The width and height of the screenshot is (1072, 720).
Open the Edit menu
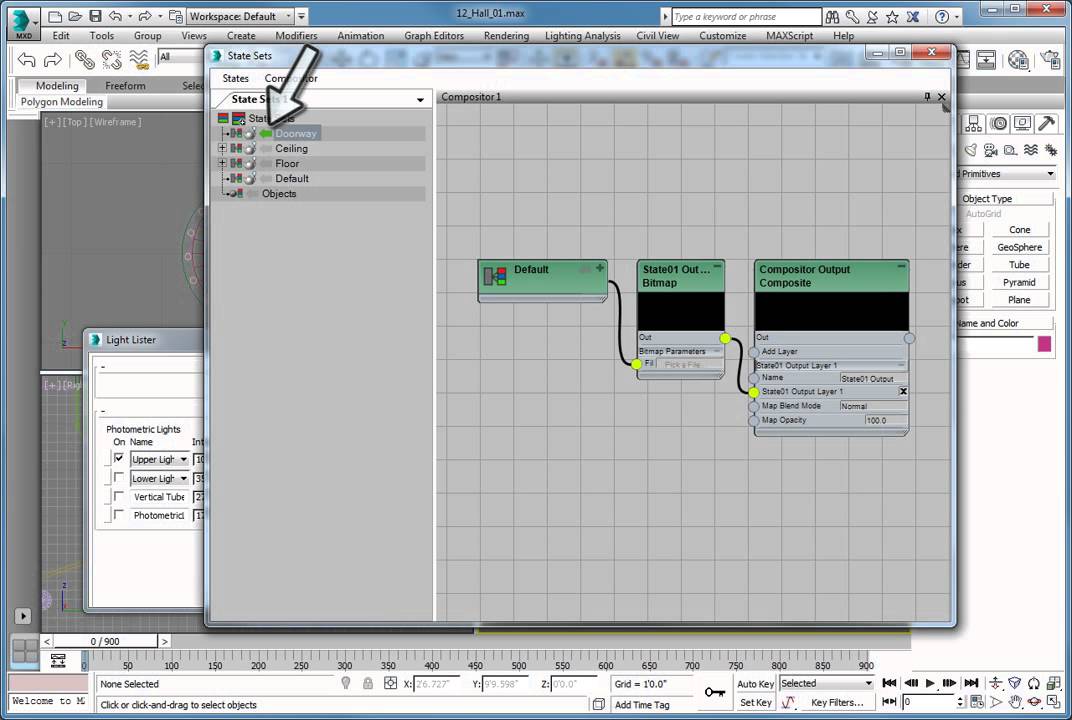click(x=61, y=36)
